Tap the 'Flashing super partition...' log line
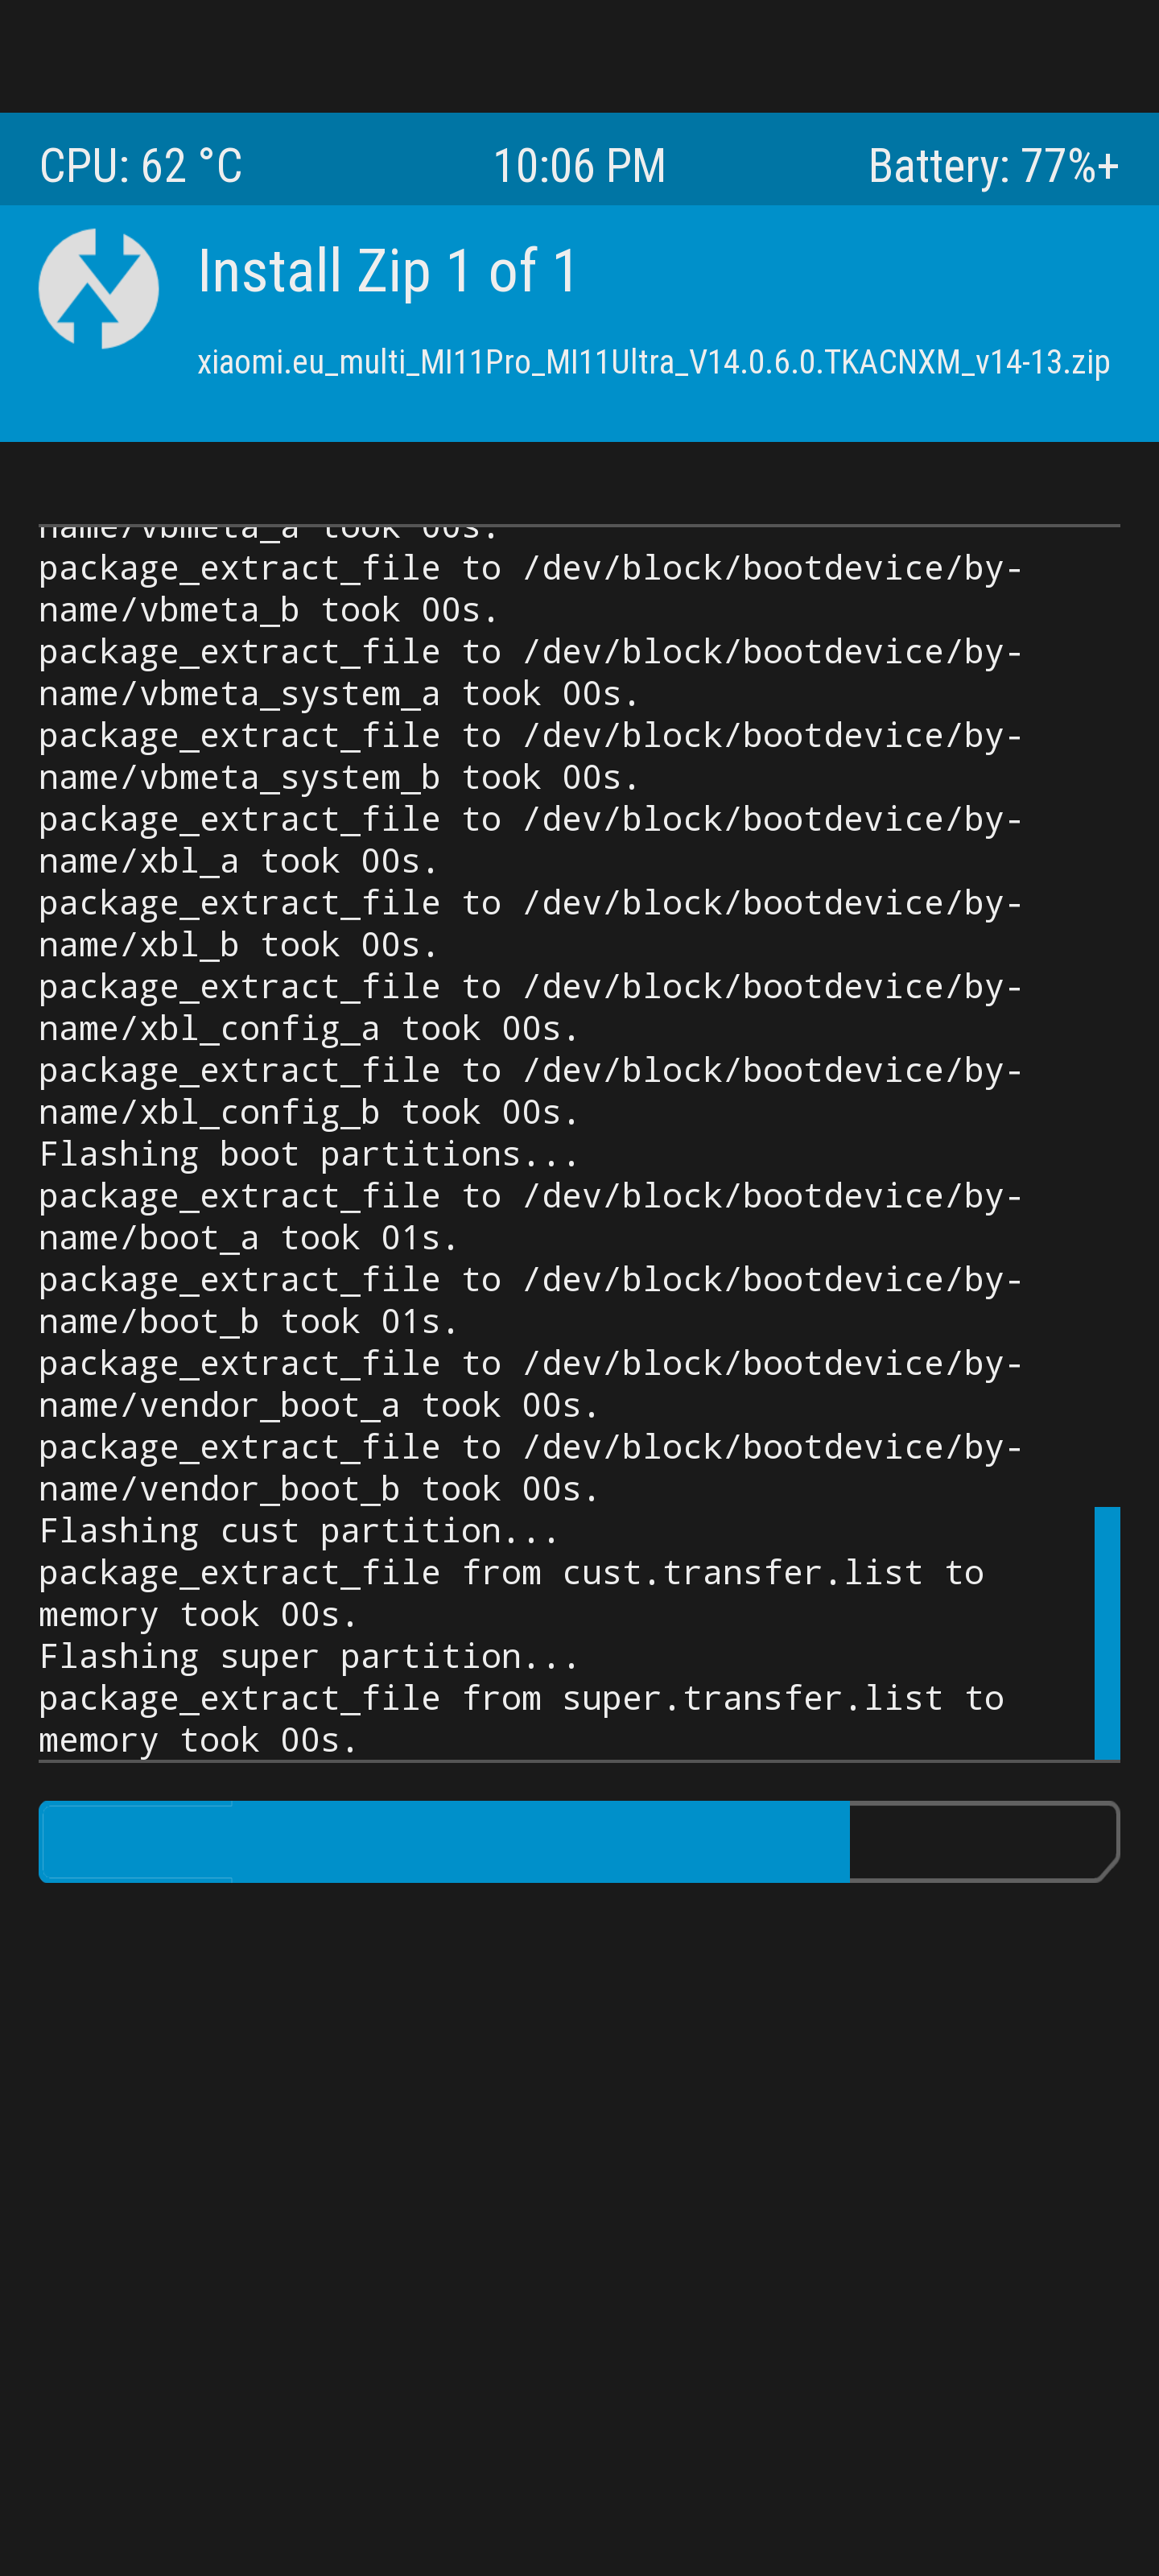 click(309, 1657)
